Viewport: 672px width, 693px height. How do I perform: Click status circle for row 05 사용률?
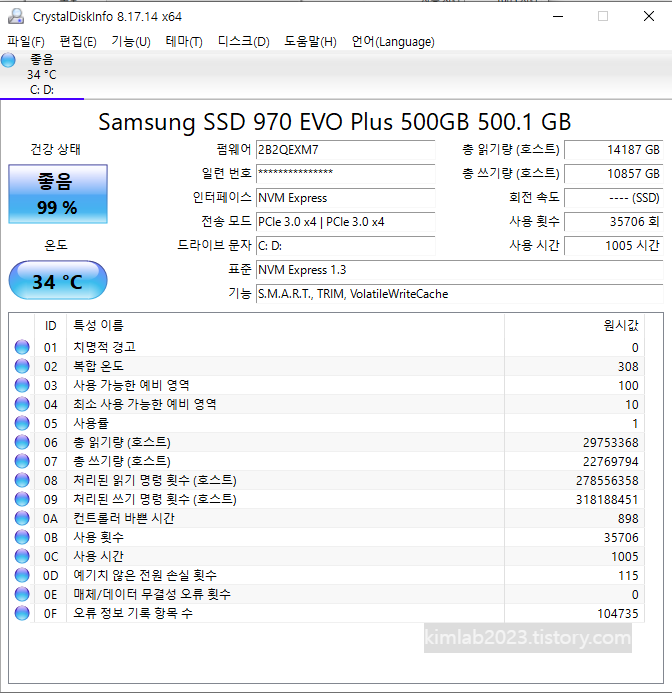point(22,423)
